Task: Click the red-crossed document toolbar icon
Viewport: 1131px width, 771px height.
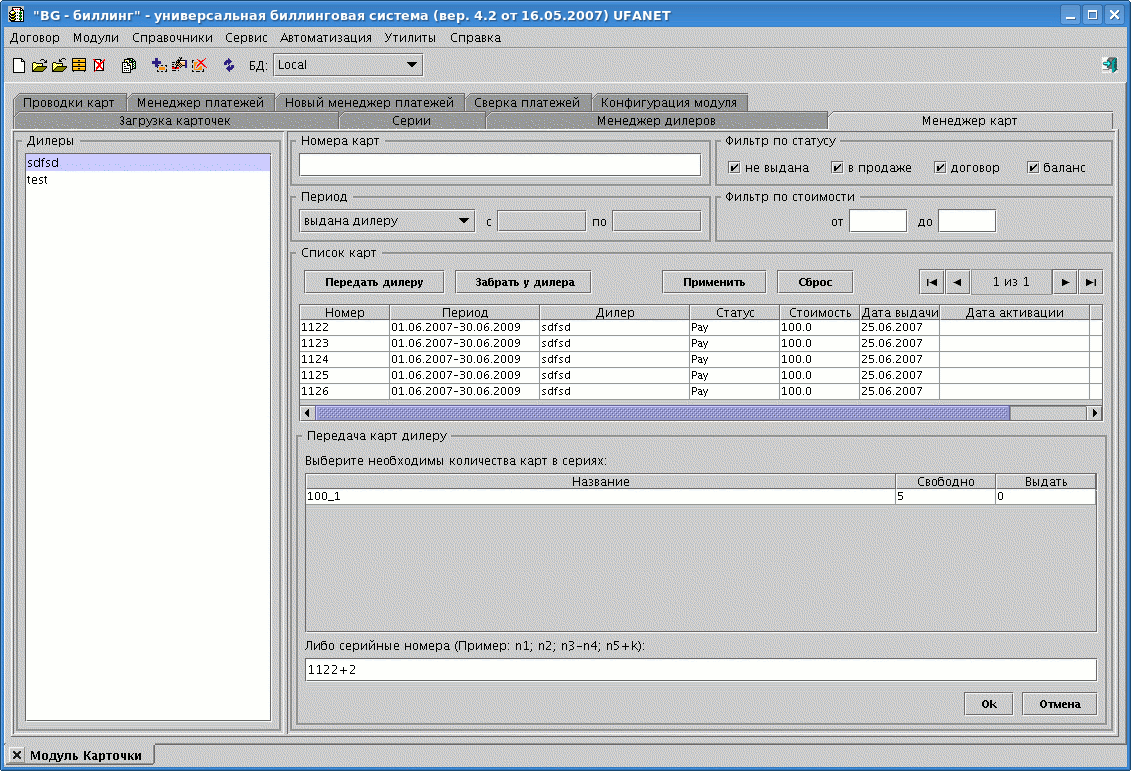Action: pyautogui.click(x=99, y=65)
